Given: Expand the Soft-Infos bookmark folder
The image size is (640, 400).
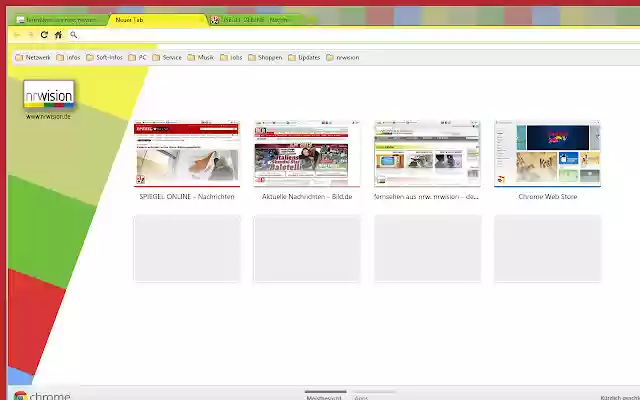Looking at the screenshot, I should [x=103, y=58].
